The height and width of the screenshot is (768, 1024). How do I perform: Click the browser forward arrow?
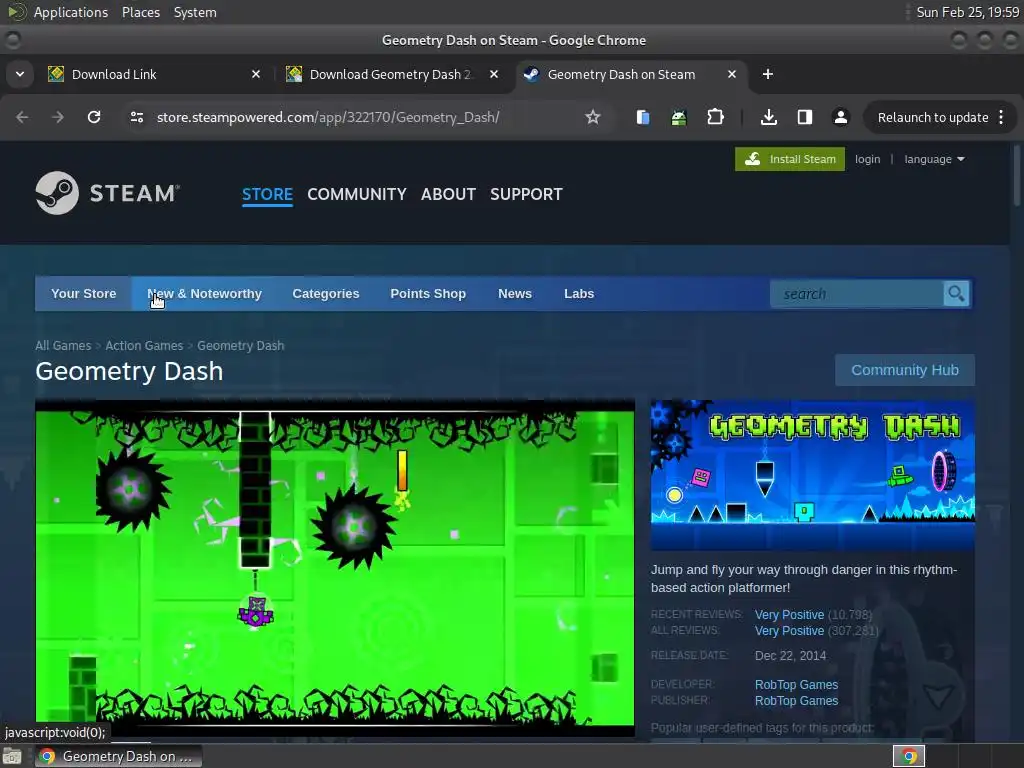click(58, 117)
